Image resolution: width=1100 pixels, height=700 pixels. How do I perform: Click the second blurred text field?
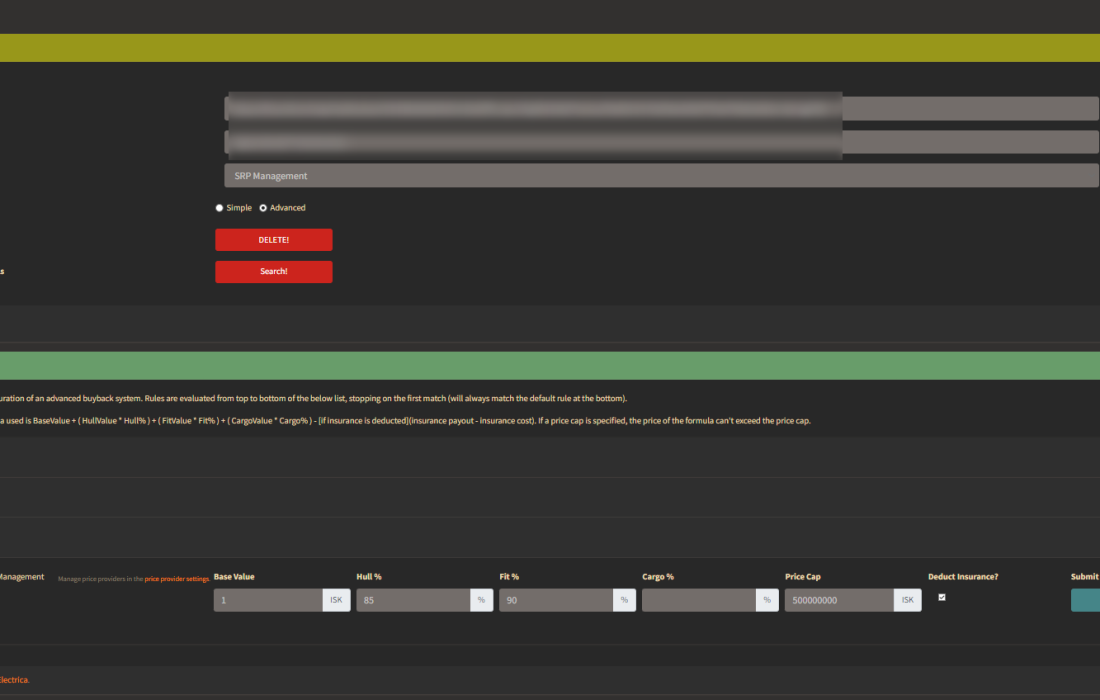660,142
